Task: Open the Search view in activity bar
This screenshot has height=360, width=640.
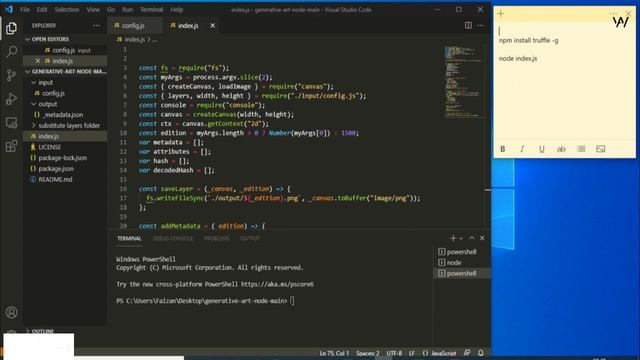Action: pyautogui.click(x=11, y=51)
